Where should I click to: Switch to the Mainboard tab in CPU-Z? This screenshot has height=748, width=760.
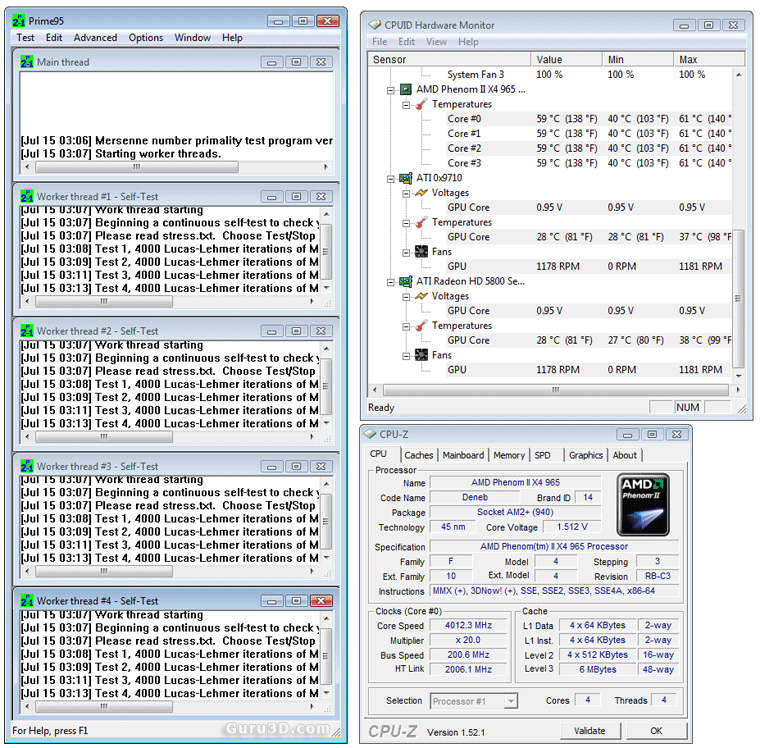[x=463, y=456]
